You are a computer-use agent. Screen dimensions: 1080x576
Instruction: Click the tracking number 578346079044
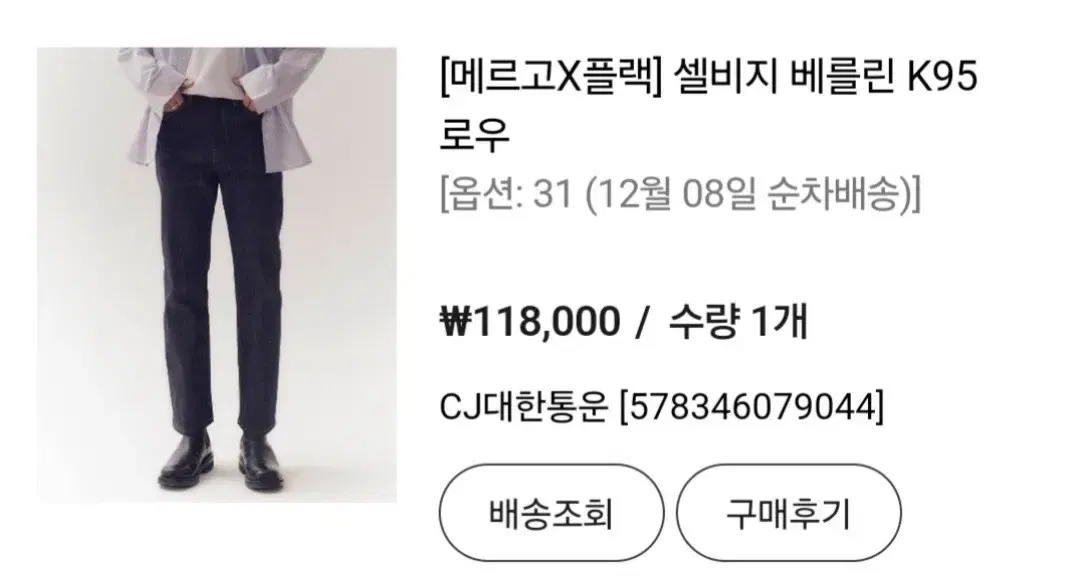(752, 406)
